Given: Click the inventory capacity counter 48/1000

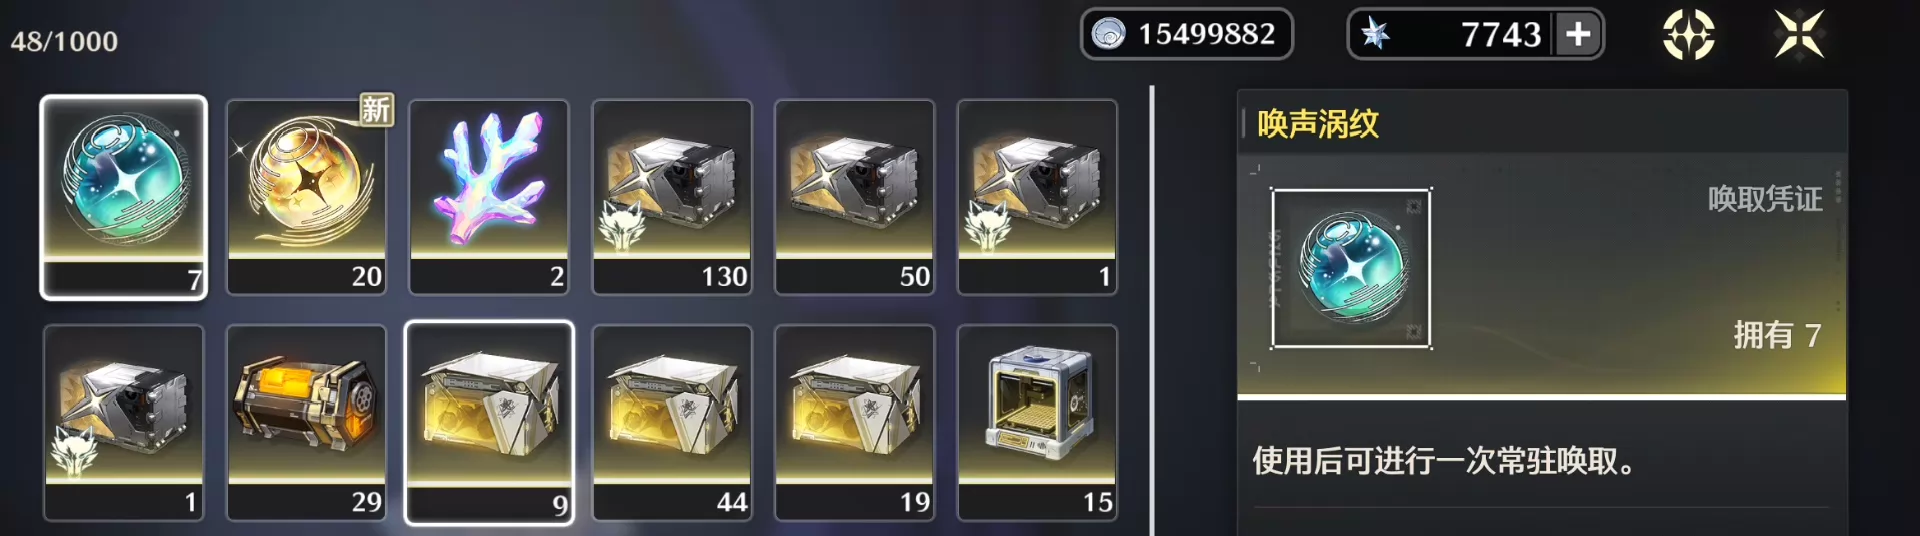Looking at the screenshot, I should pos(64,41).
